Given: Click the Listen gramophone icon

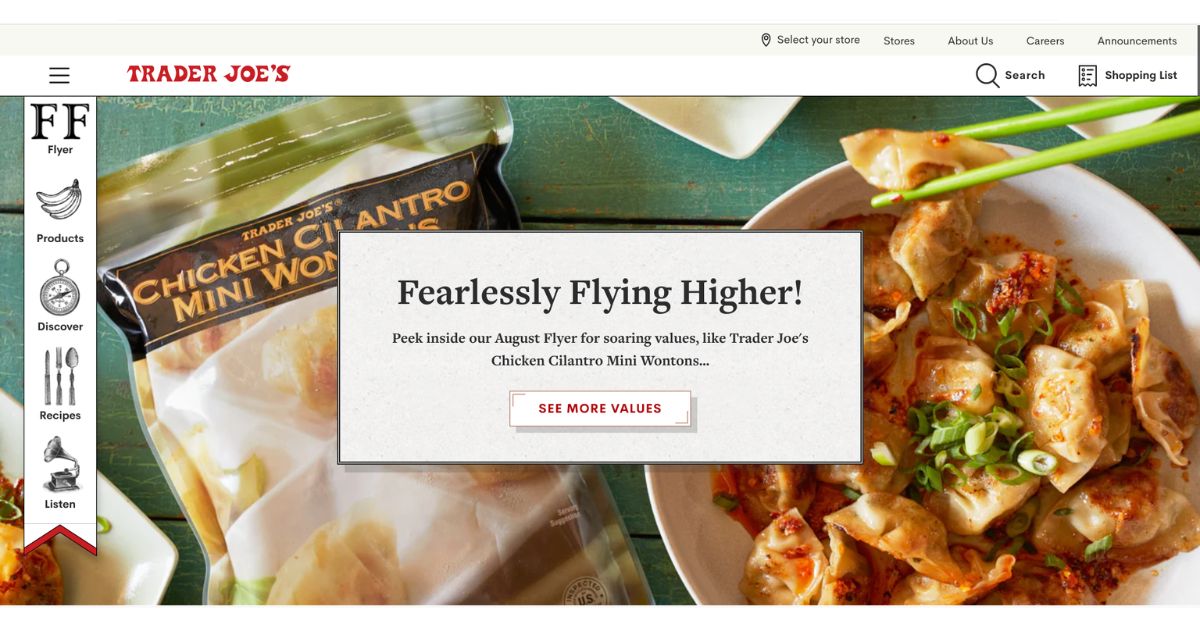Looking at the screenshot, I should click(60, 465).
